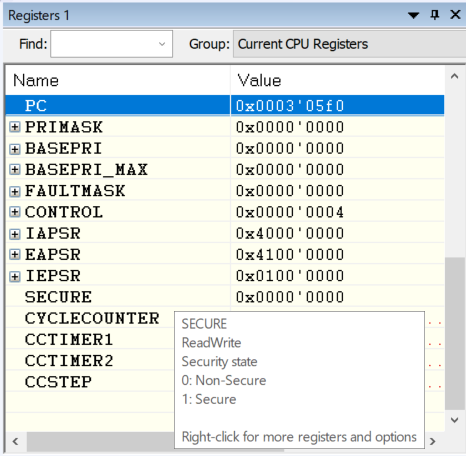Click the BASEPRI register name
The image size is (466, 456).
[64, 148]
